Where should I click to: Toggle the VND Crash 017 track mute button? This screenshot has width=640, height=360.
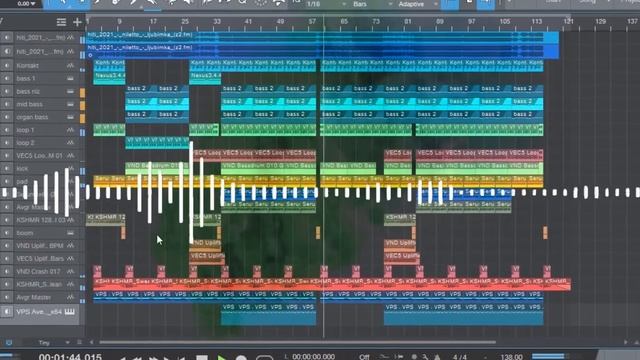point(7,271)
